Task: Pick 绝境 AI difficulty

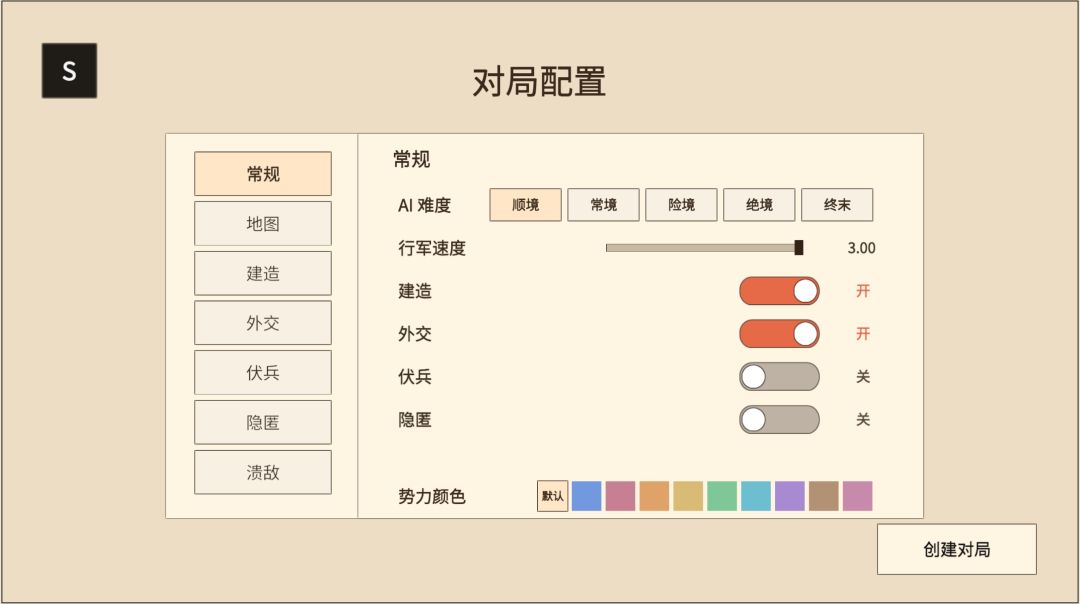Action: (x=759, y=205)
